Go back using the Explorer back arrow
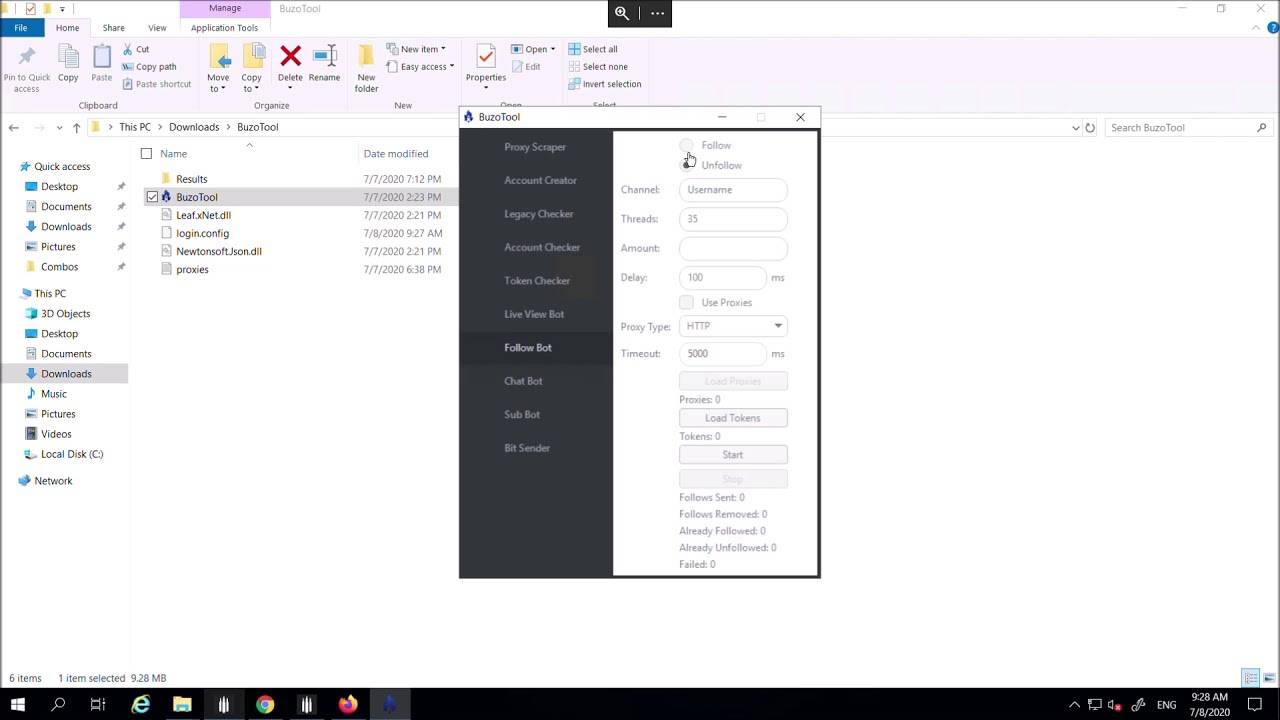Viewport: 1280px width, 720px height. (14, 128)
